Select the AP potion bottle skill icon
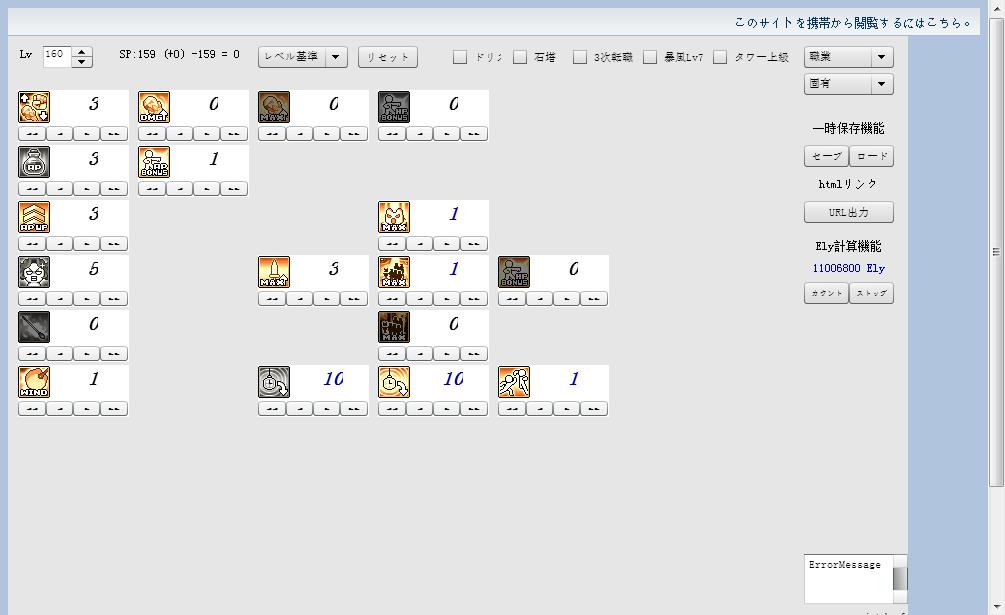The image size is (1005, 615). [x=34, y=162]
